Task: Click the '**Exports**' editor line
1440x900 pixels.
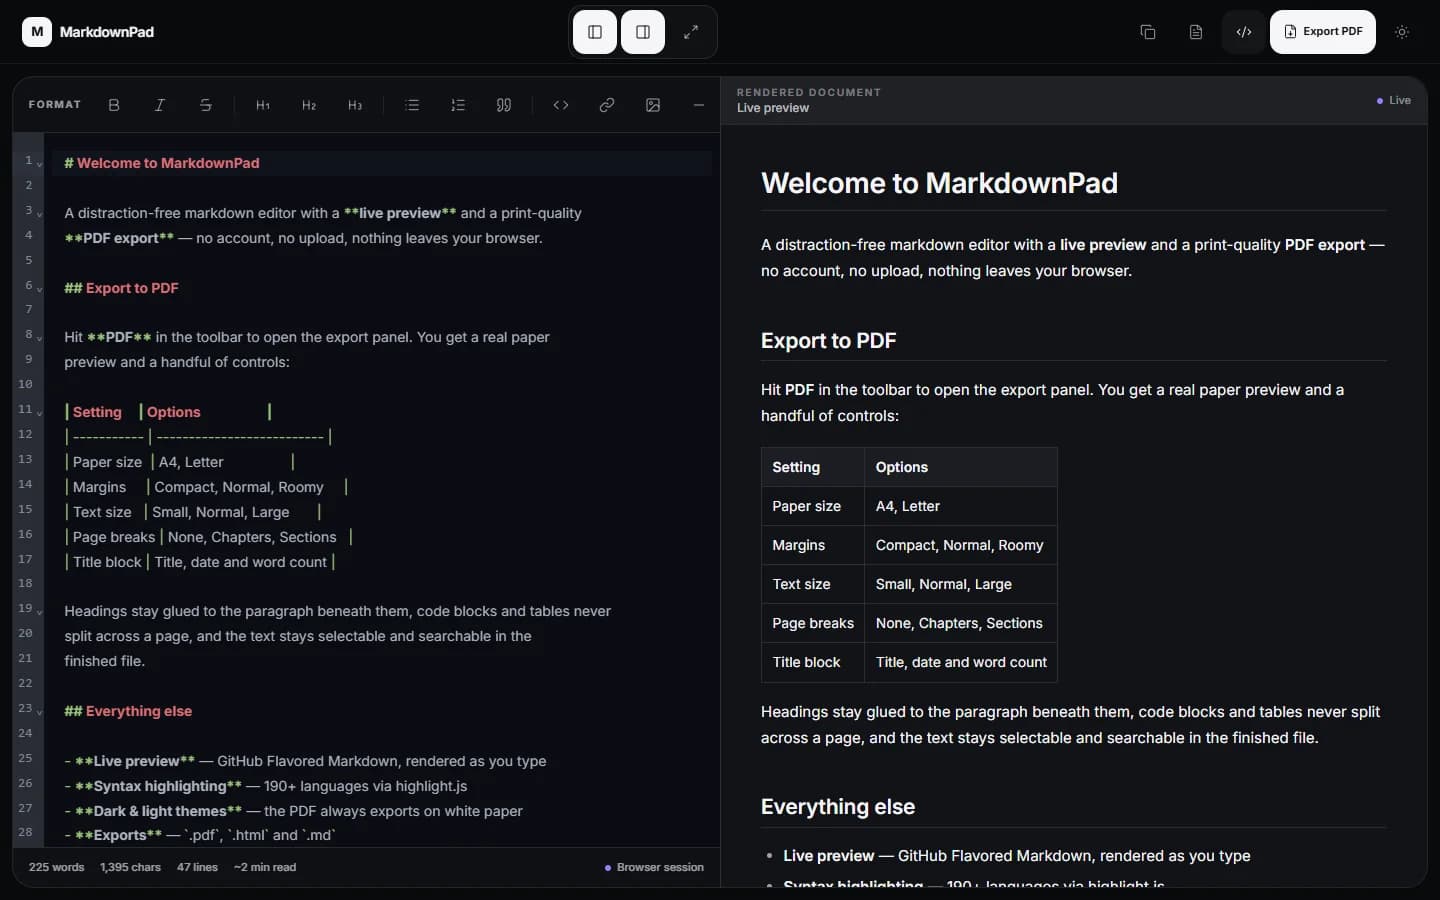Action: [382, 835]
